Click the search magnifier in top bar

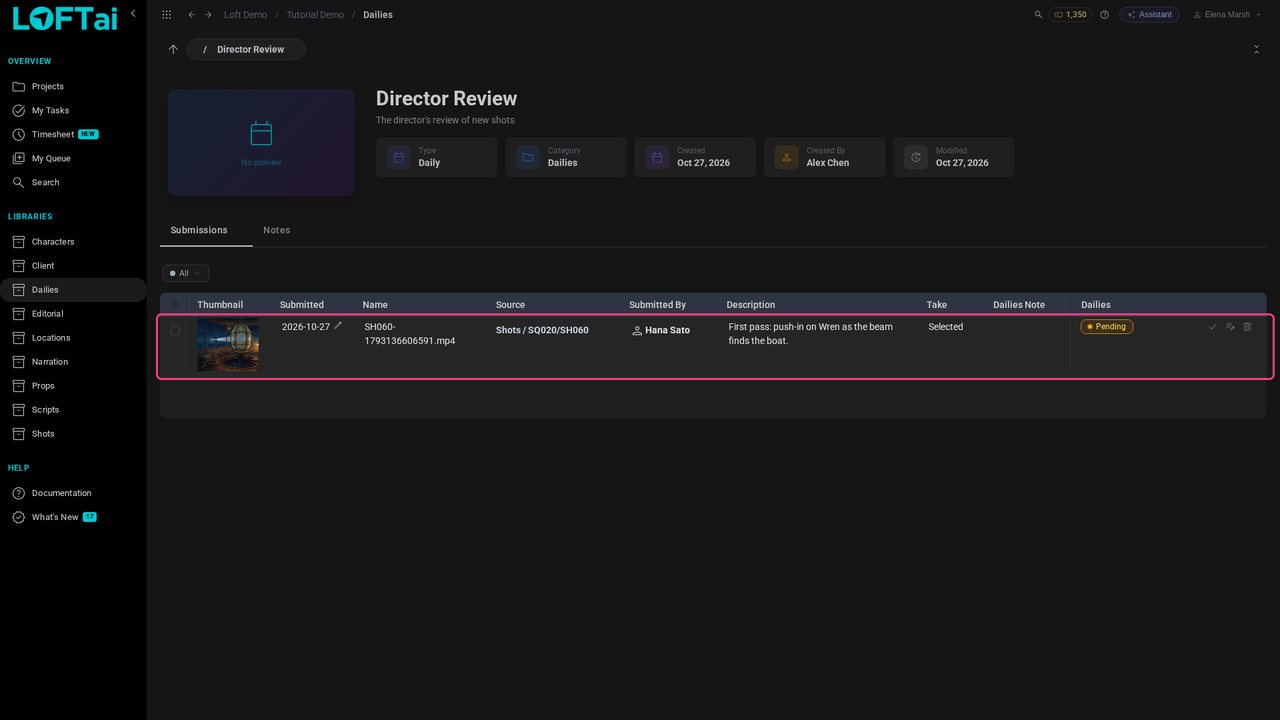pyautogui.click(x=1038, y=15)
